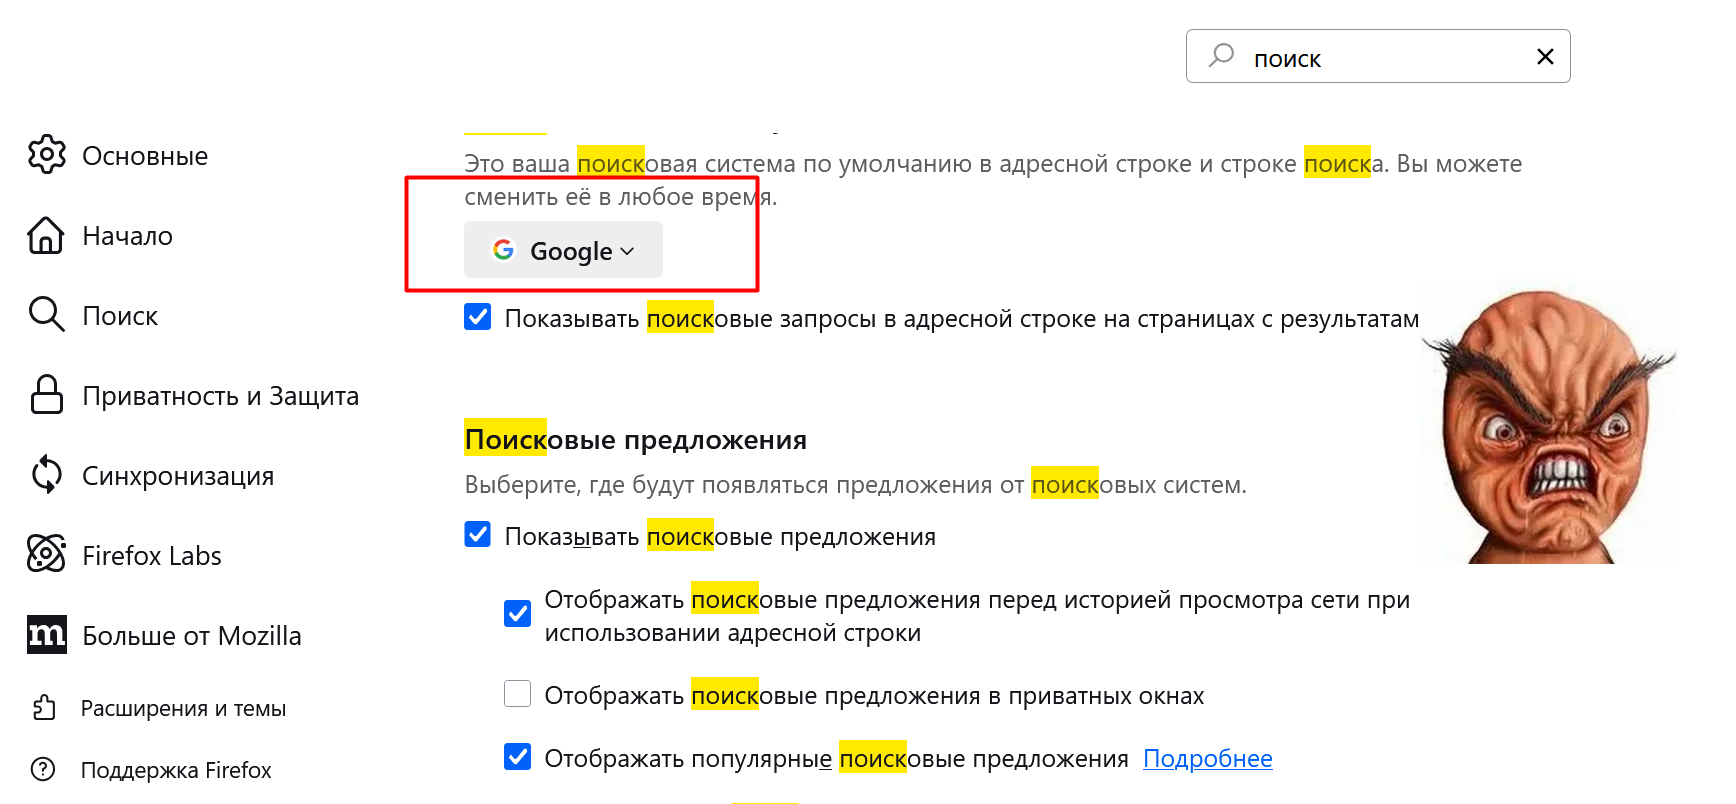
Task: Click the magnifier icon beside Поиск
Action: pyautogui.click(x=46, y=314)
